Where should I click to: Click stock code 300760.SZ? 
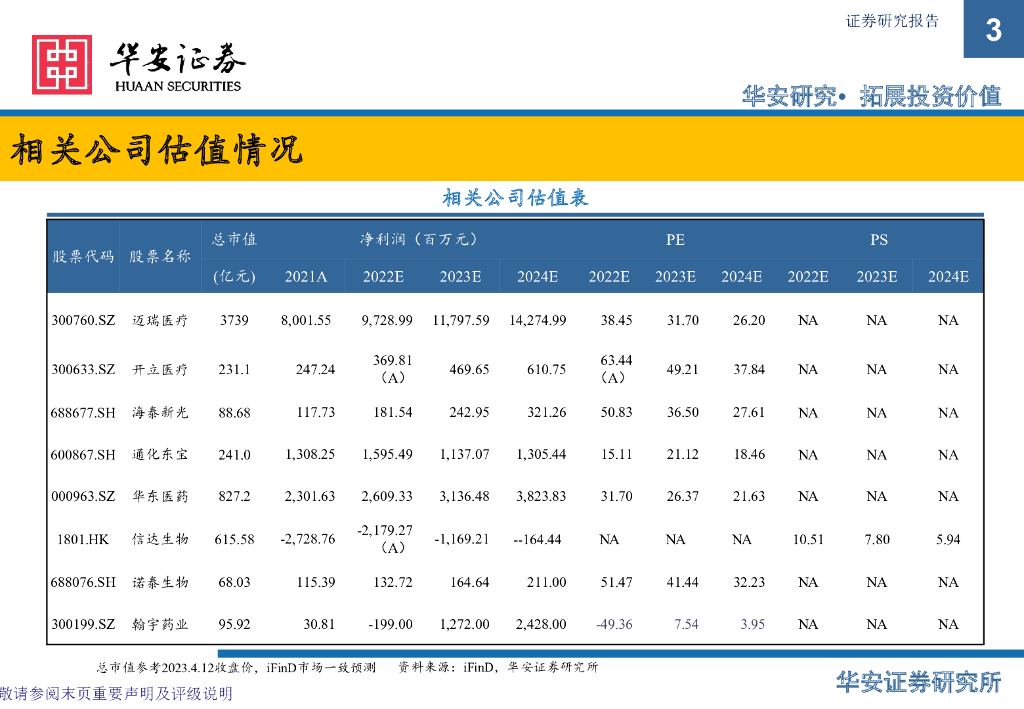pos(83,320)
